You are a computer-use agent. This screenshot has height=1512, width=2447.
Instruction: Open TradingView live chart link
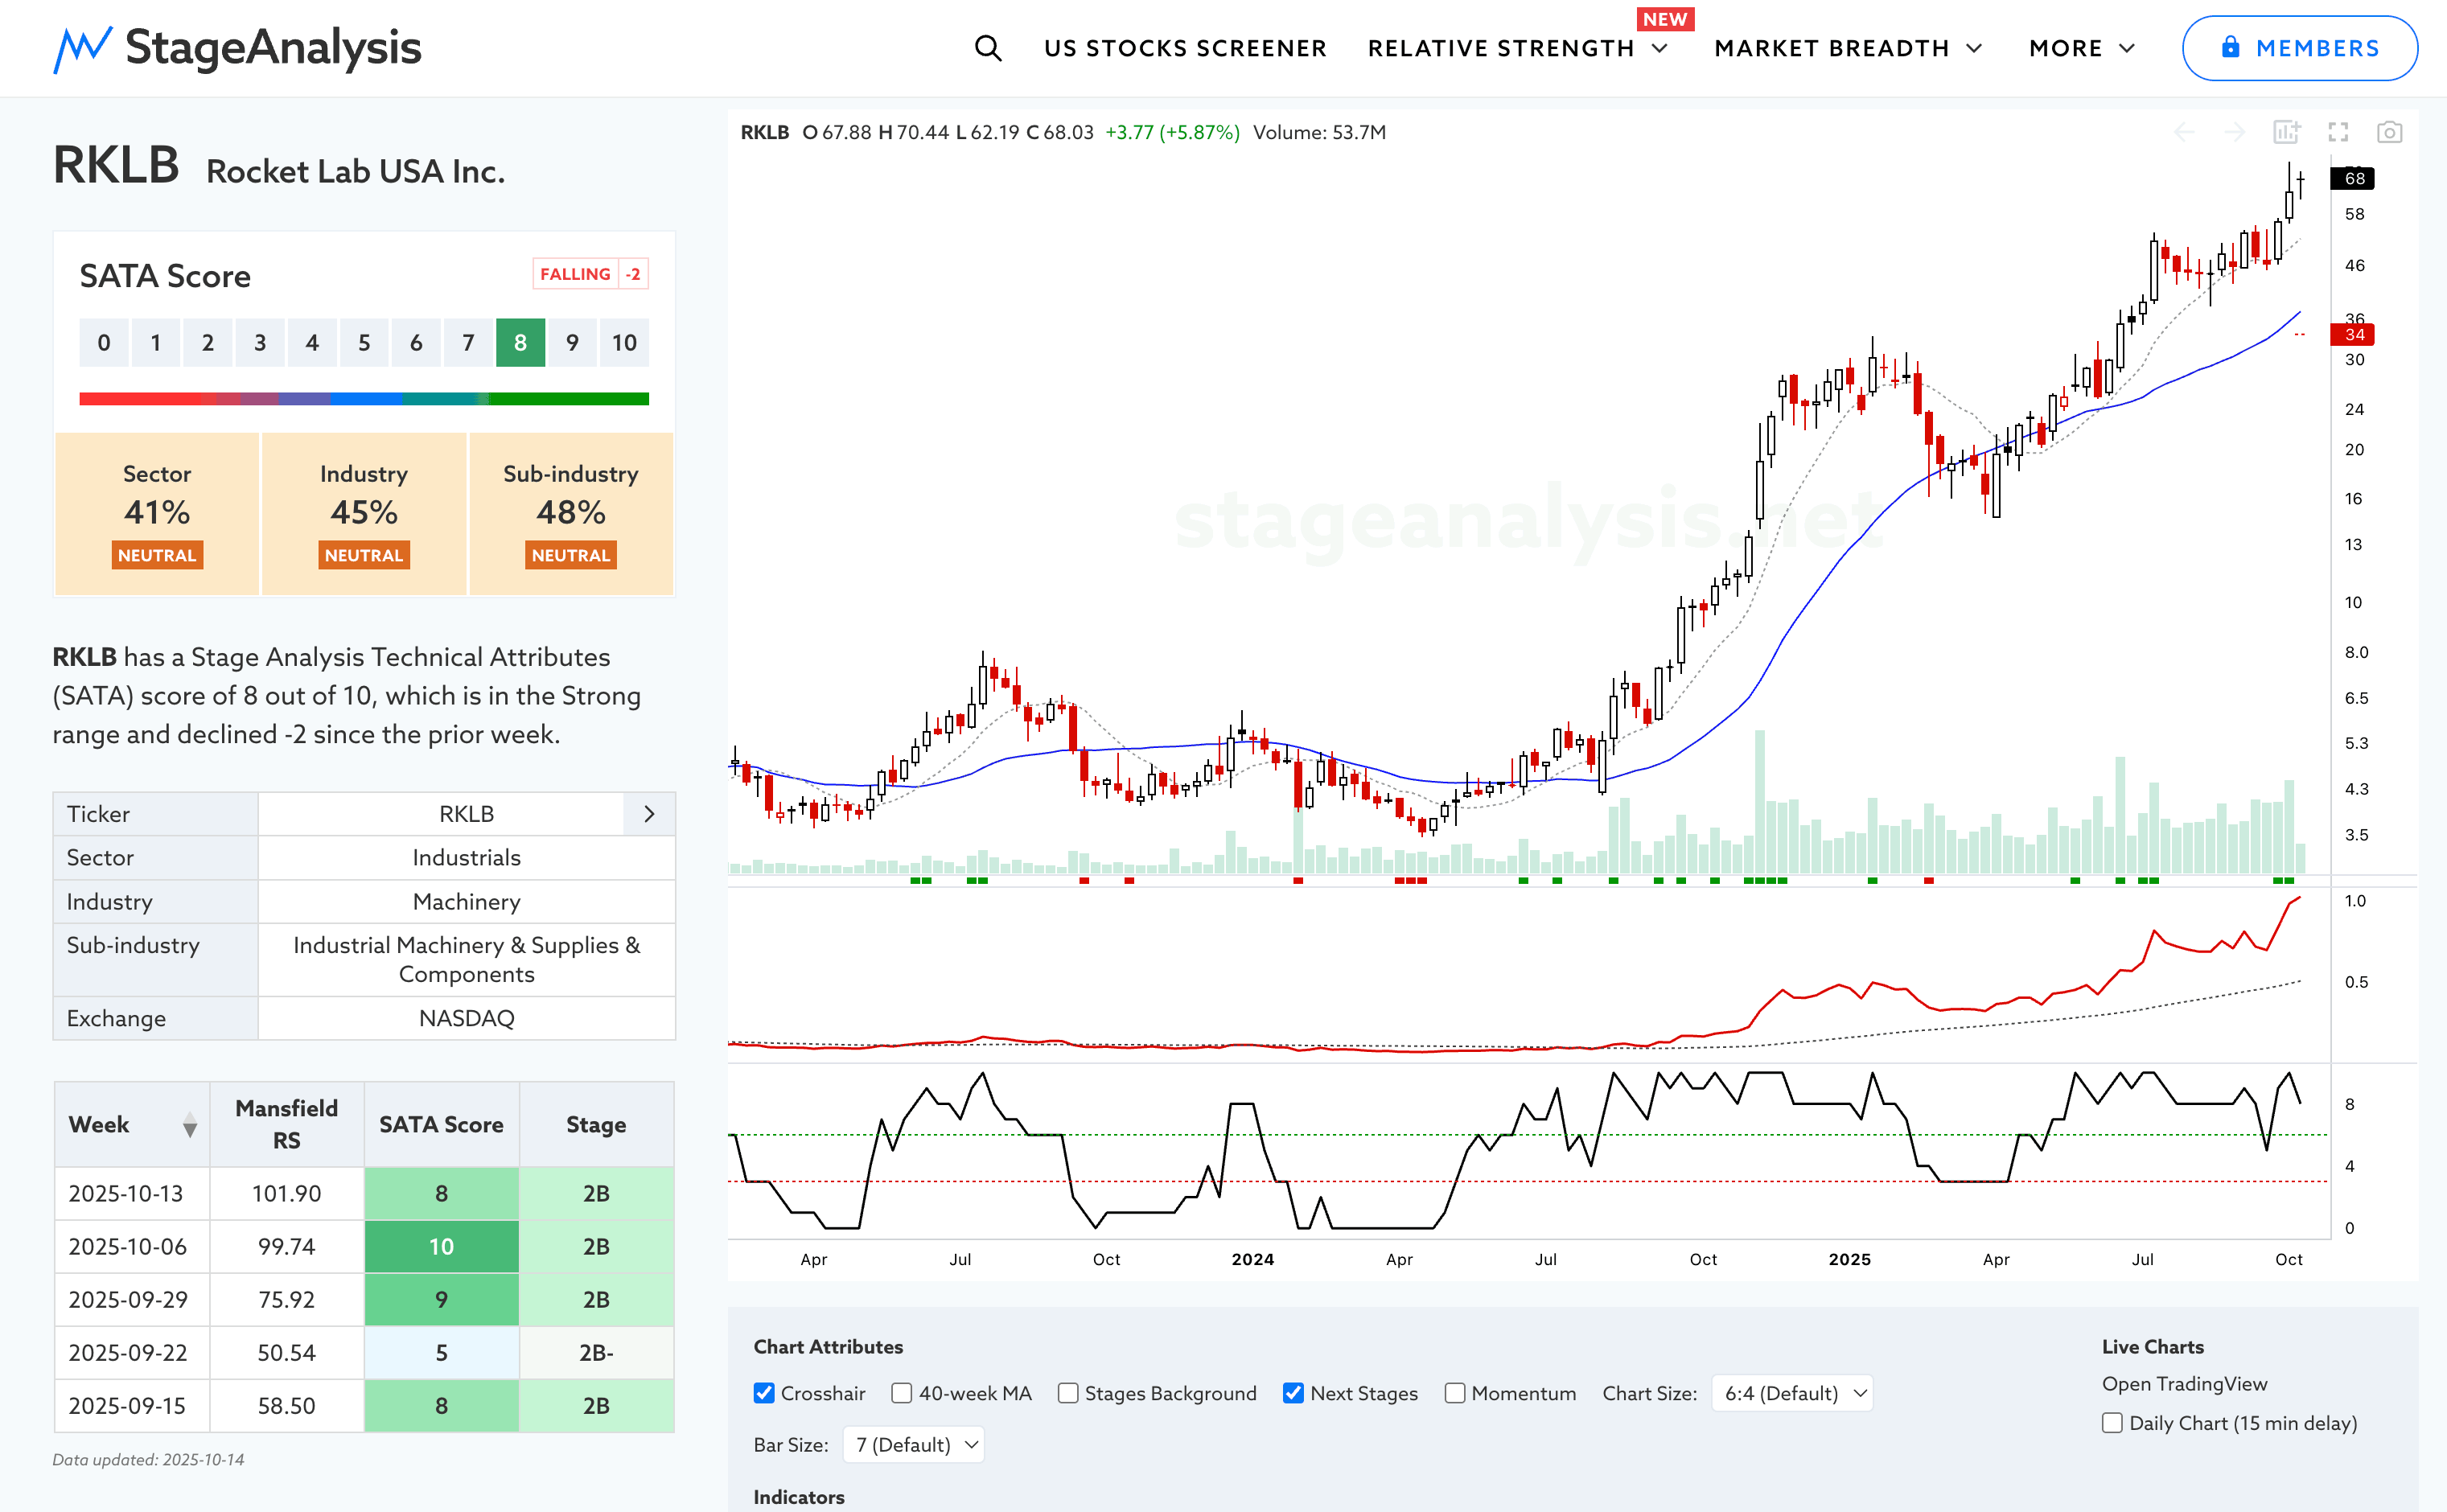coord(2184,1384)
